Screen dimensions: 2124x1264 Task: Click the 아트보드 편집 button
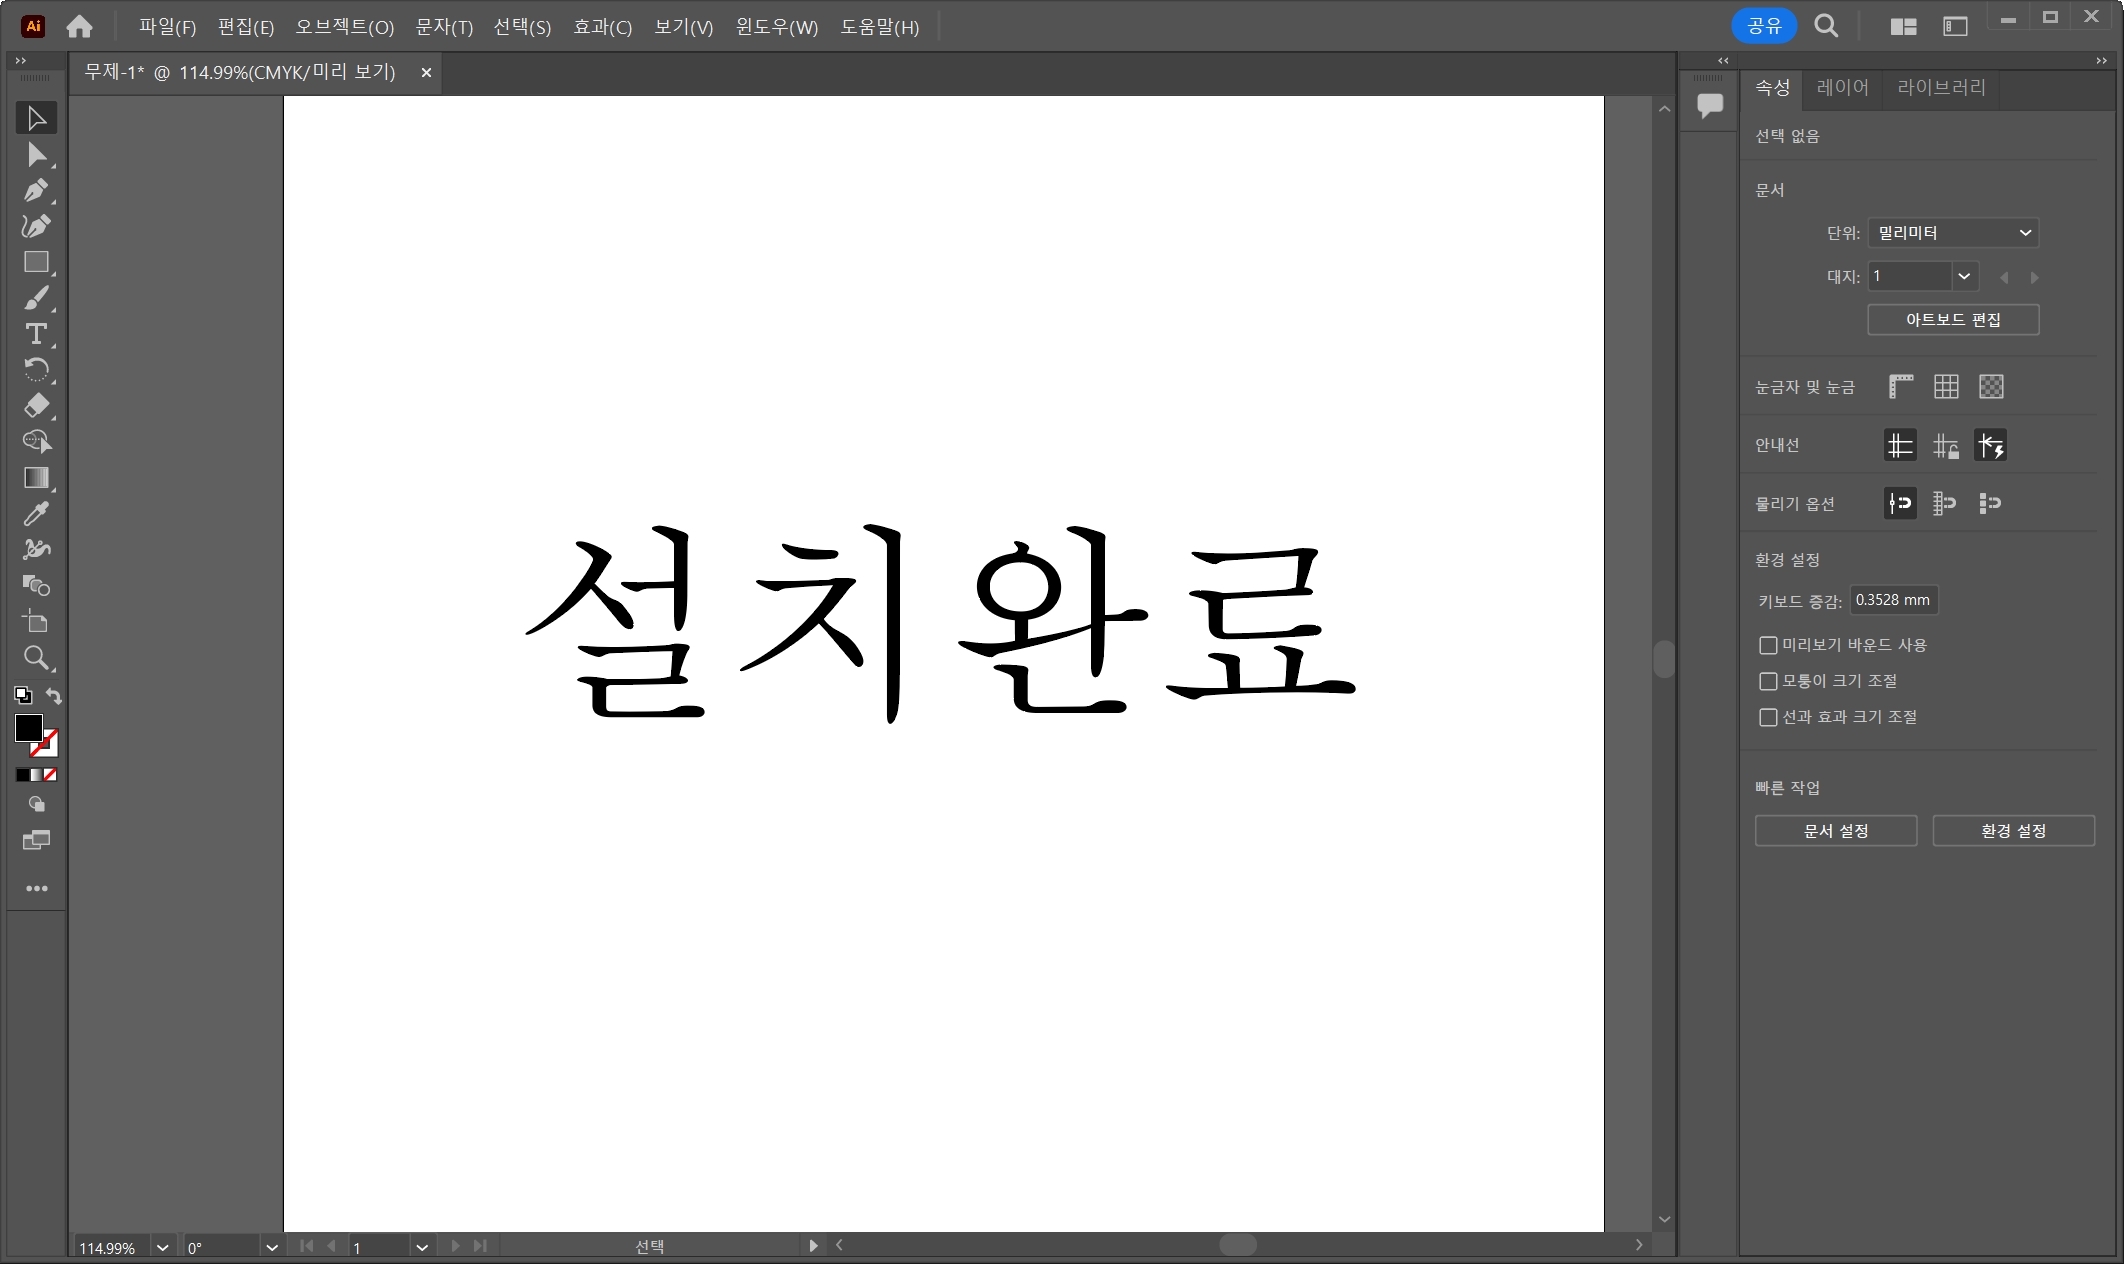1952,320
